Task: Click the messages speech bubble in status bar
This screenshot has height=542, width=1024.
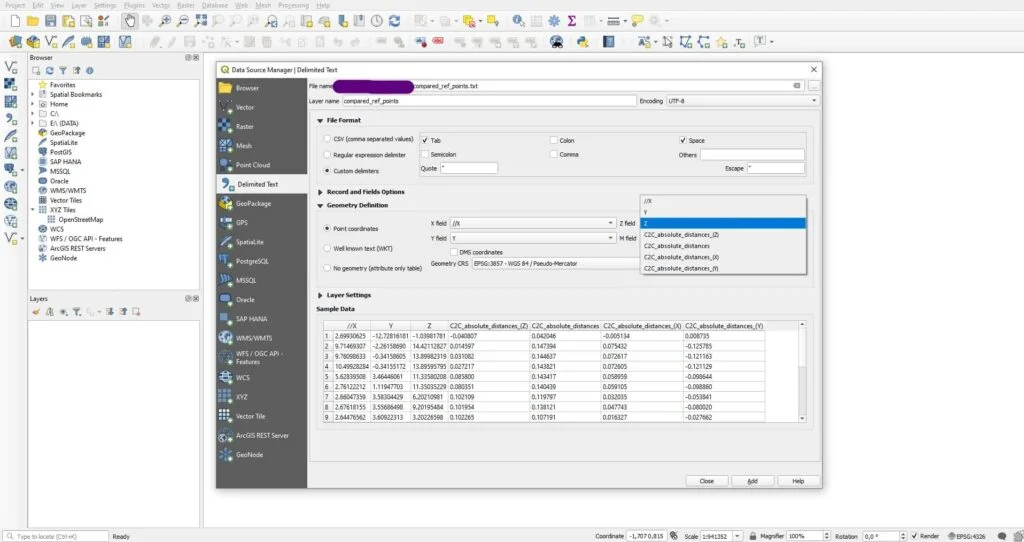Action: [1002, 536]
